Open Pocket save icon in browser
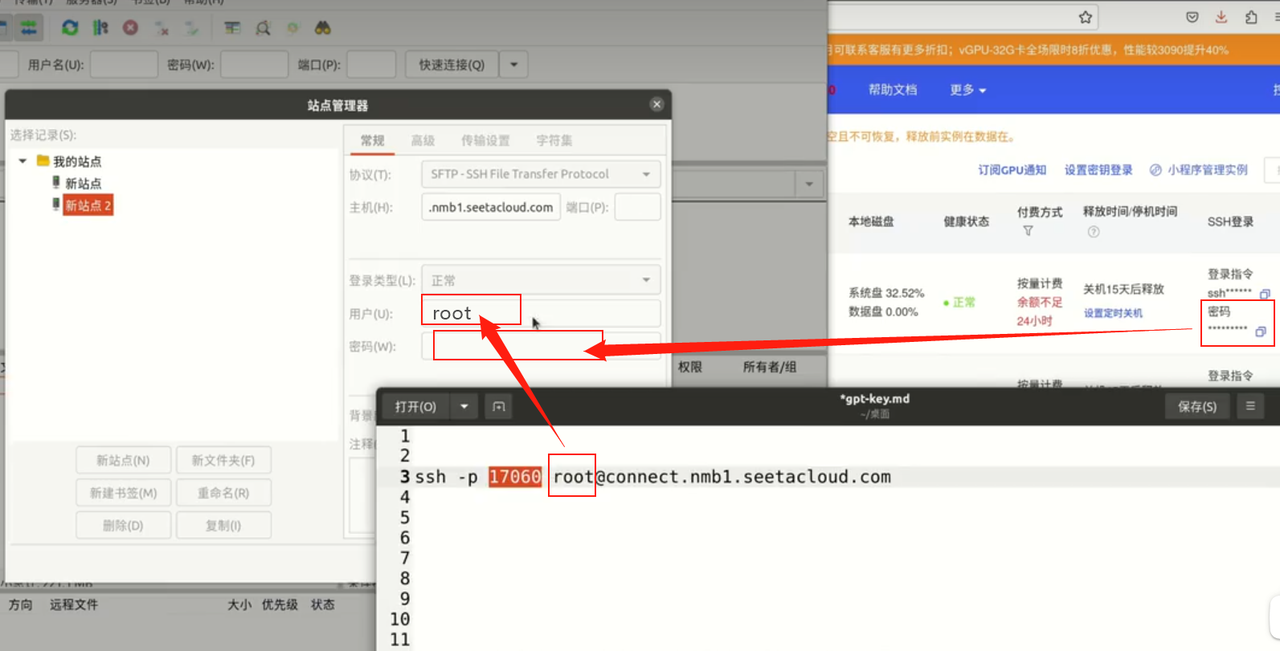The image size is (1280, 651). [x=1192, y=17]
